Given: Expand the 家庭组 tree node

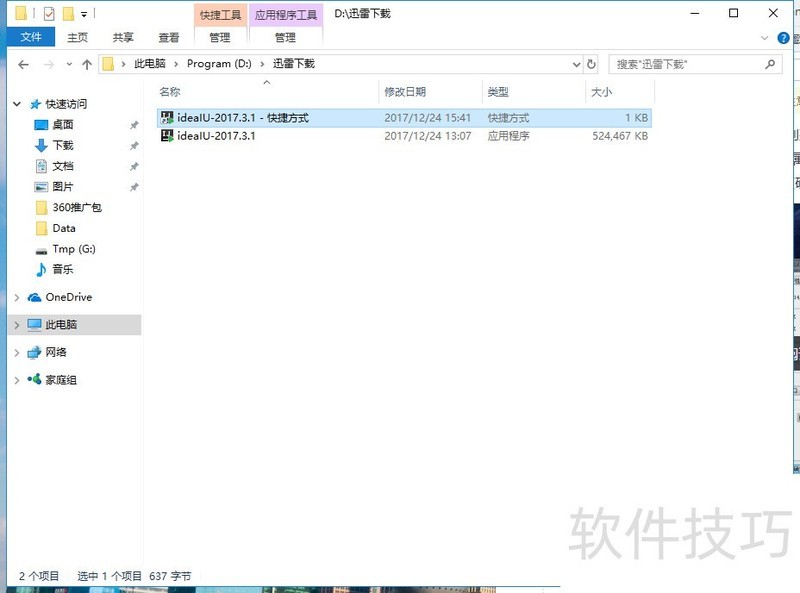Looking at the screenshot, I should click(17, 380).
